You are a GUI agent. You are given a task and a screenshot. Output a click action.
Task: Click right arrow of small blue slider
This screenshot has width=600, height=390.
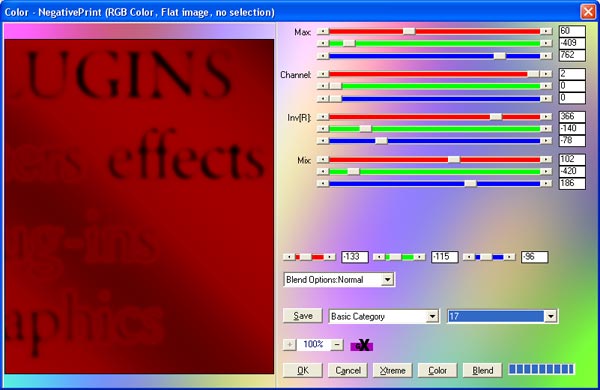click(x=509, y=257)
